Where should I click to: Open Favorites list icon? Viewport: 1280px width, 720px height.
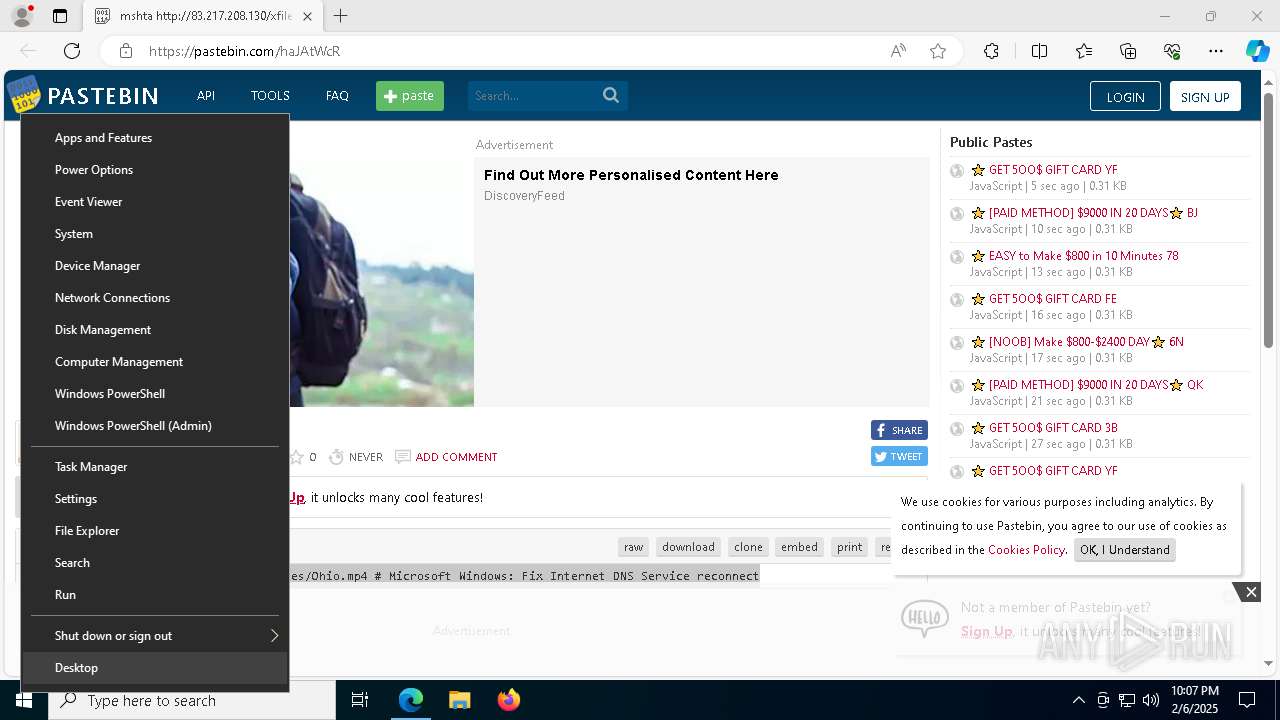[x=1084, y=51]
